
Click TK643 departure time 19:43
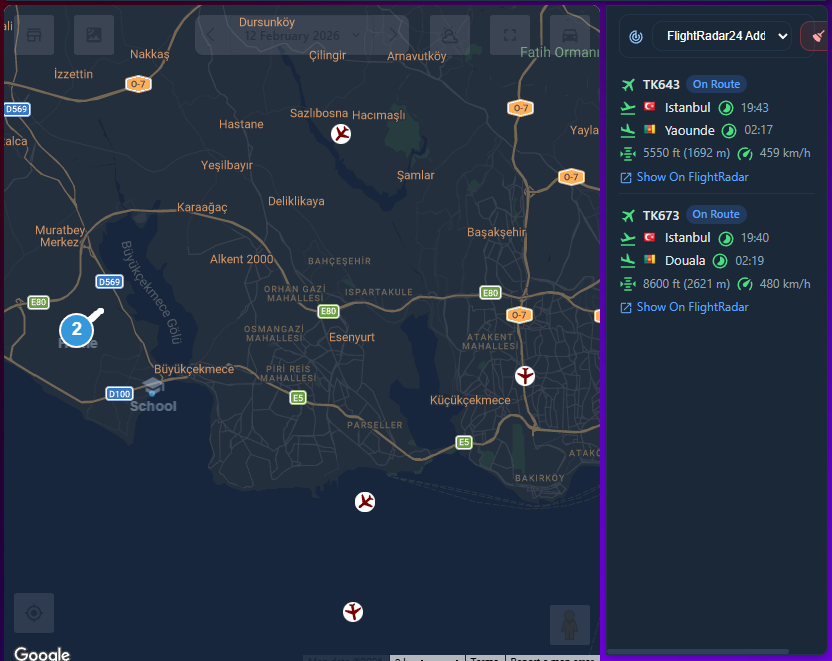point(755,108)
